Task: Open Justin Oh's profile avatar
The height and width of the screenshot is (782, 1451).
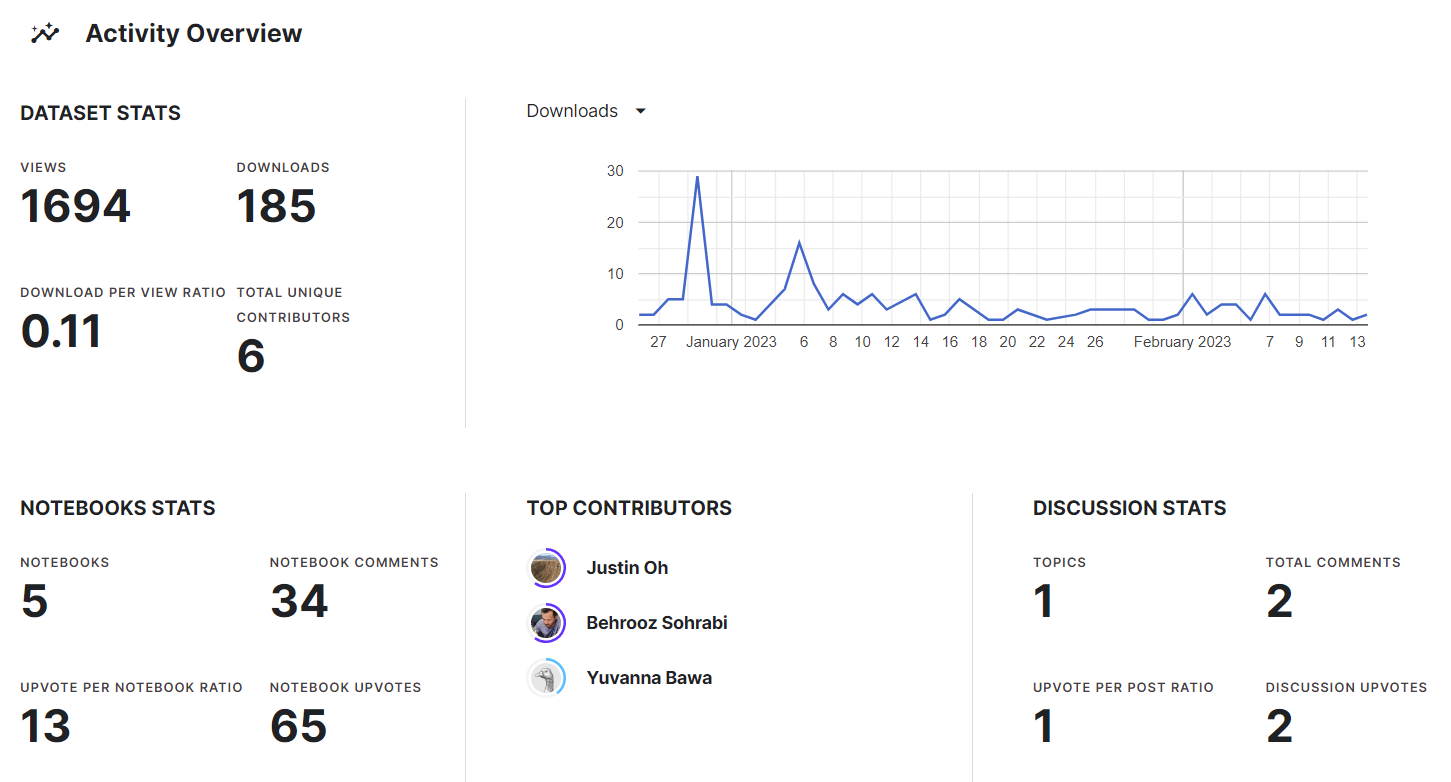Action: click(x=547, y=568)
